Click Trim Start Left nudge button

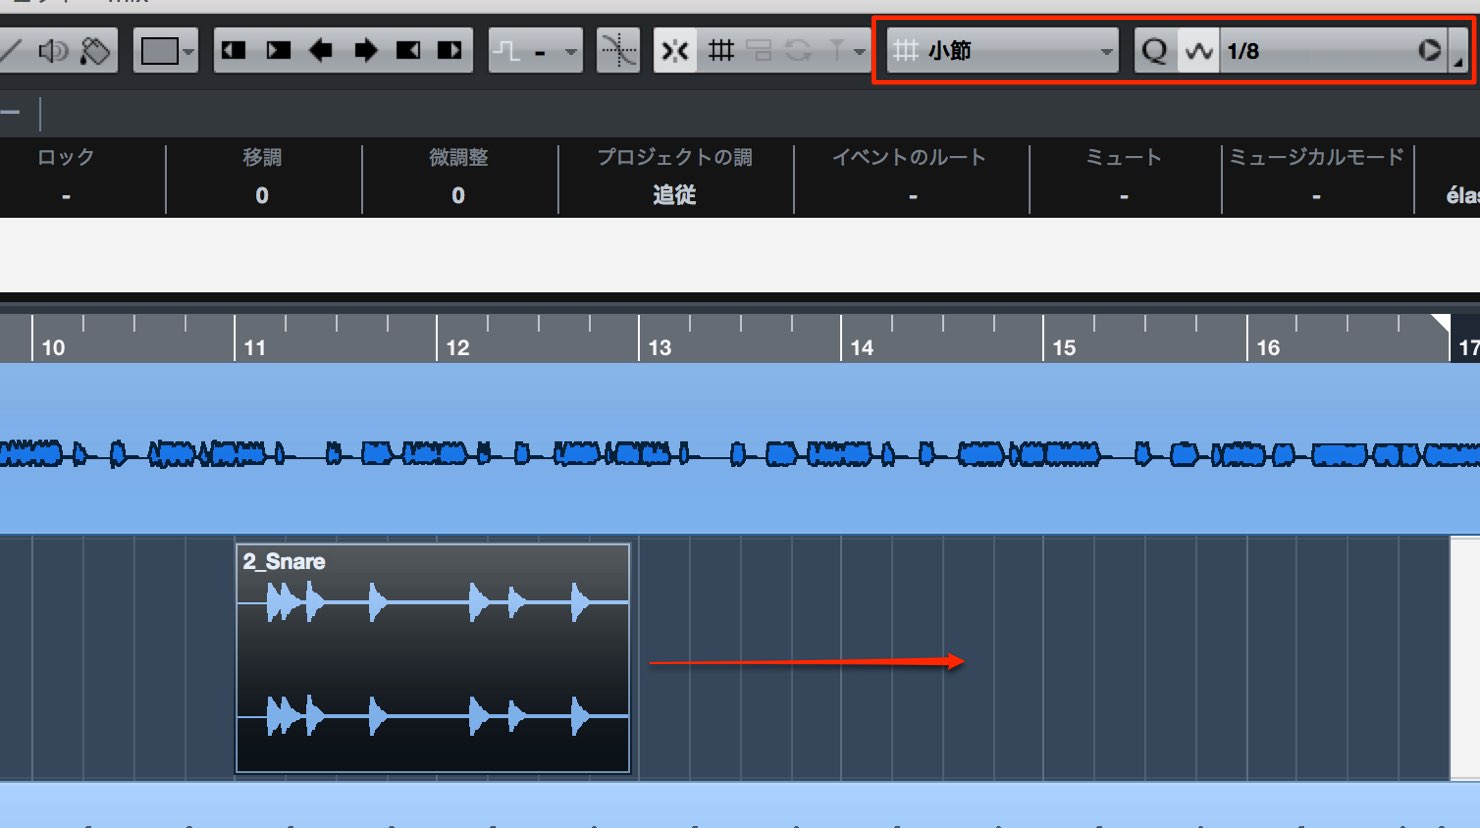pos(234,51)
